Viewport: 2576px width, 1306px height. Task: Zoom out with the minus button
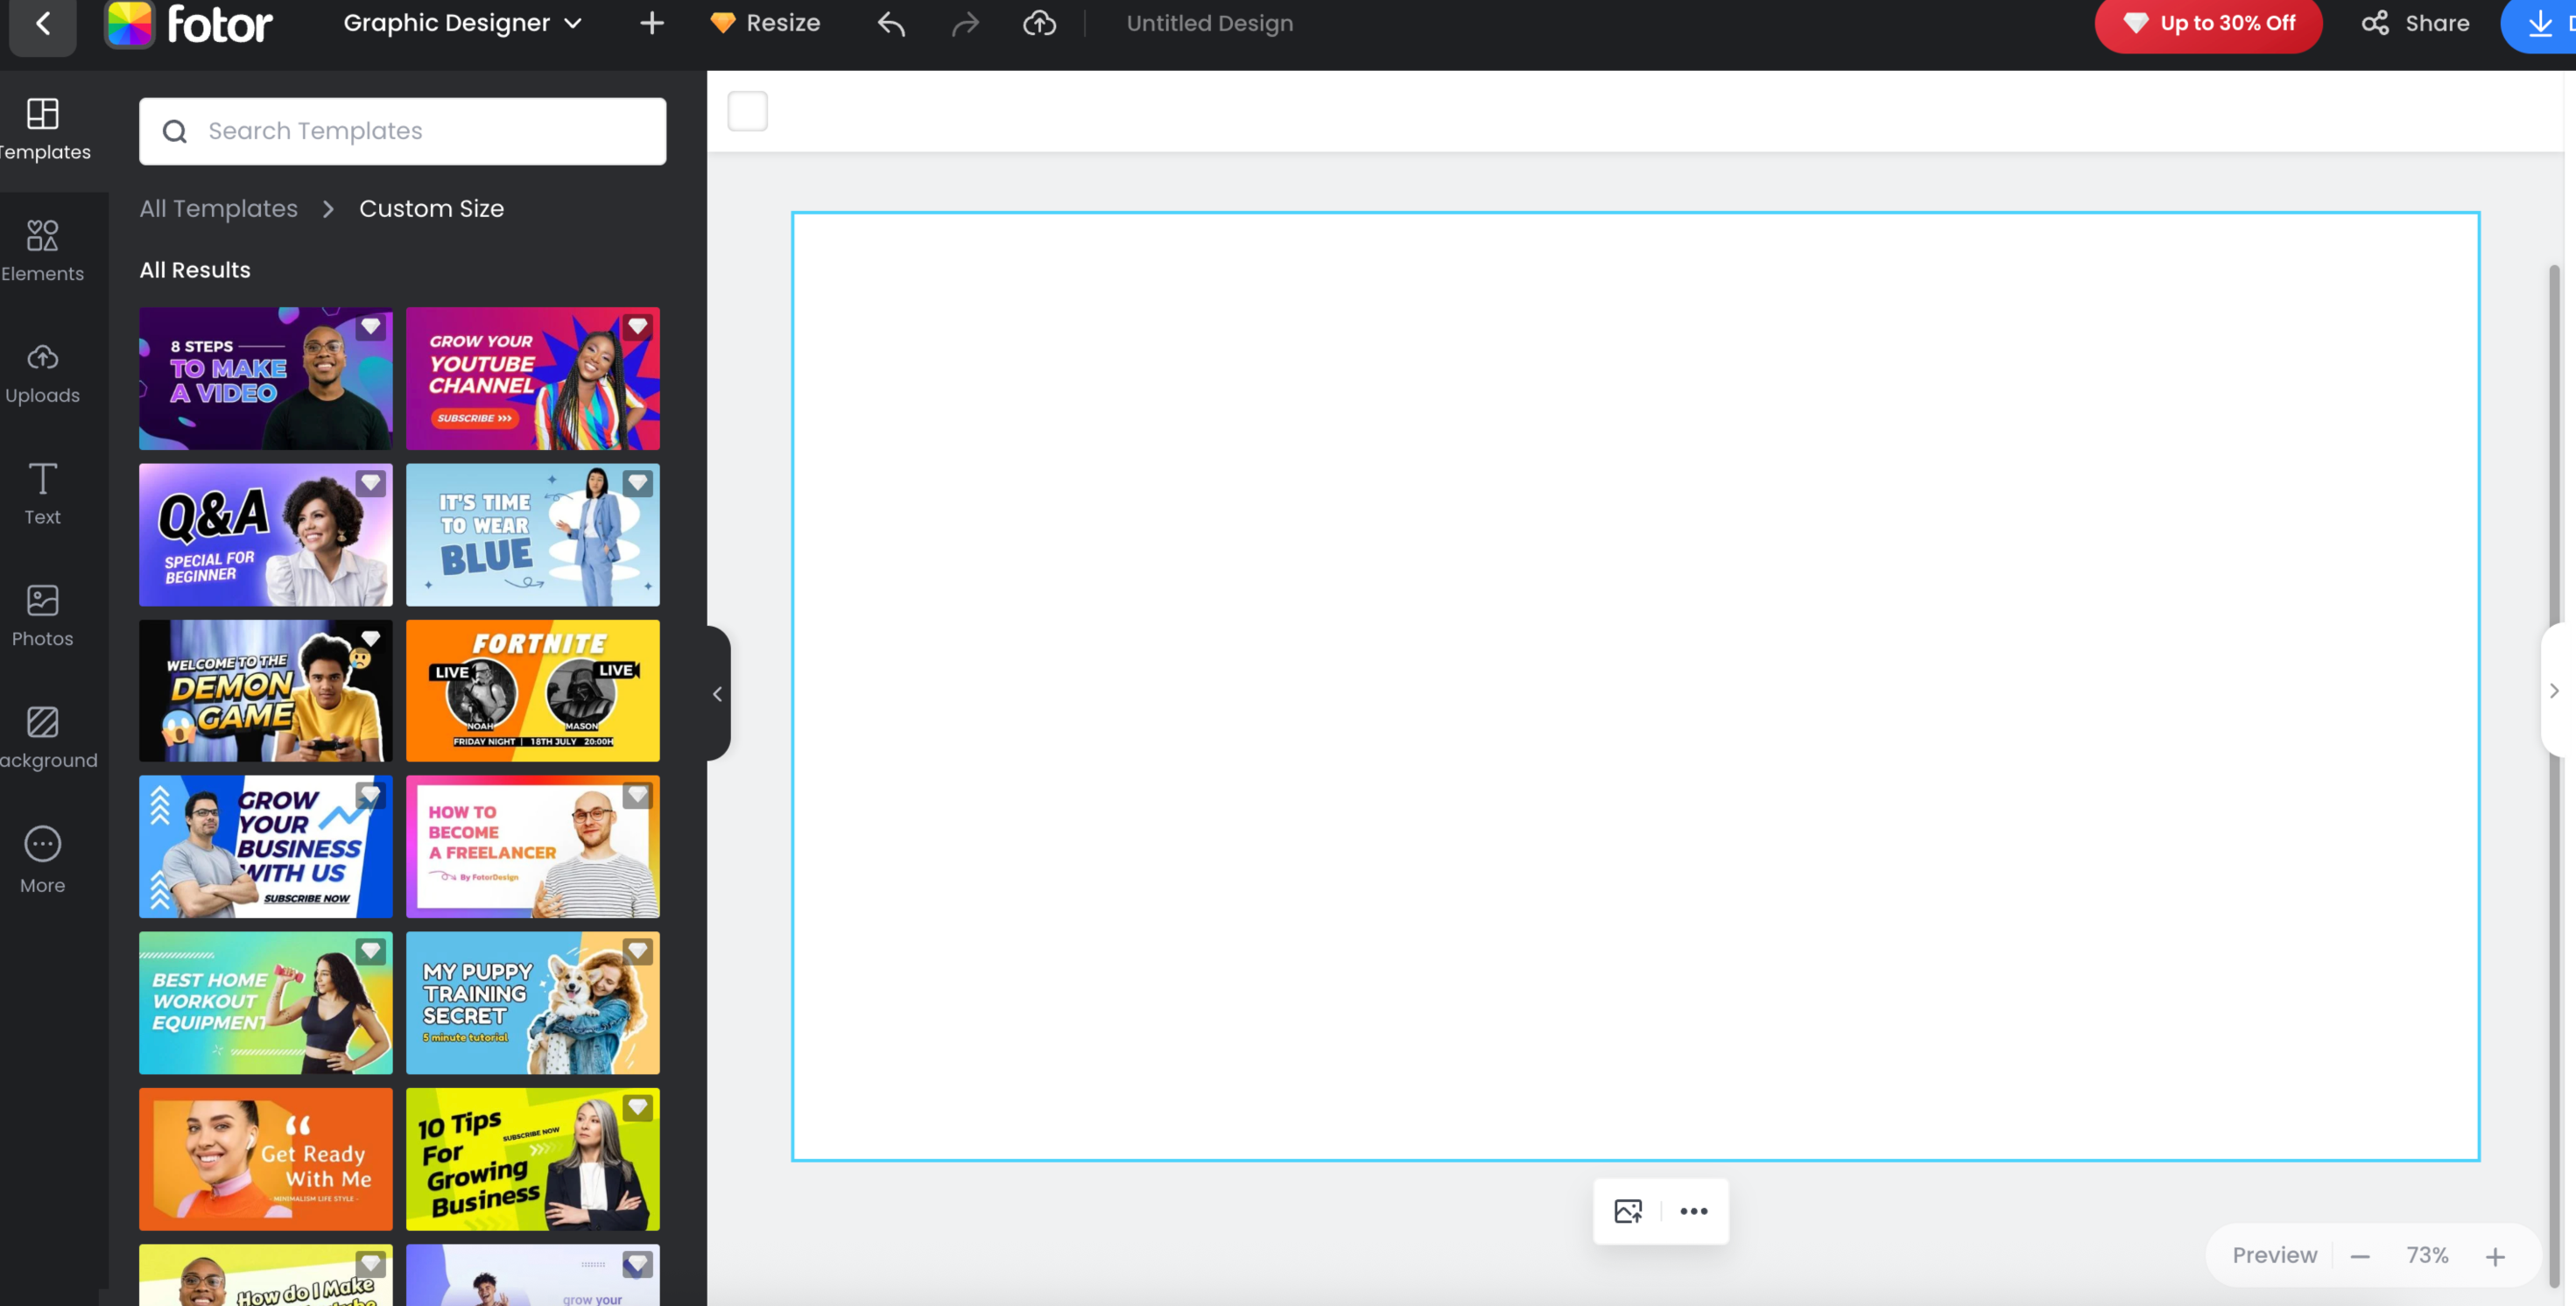(x=2360, y=1256)
